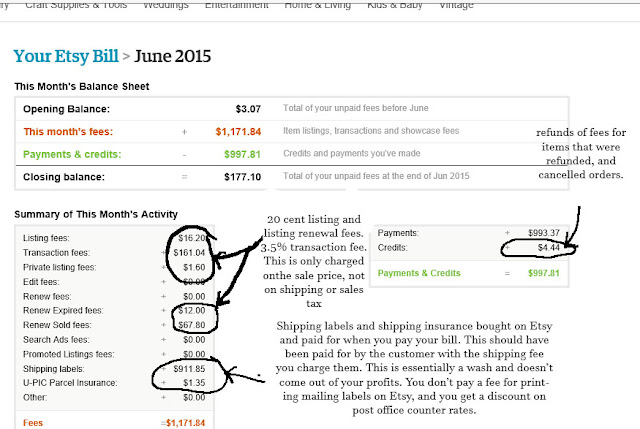Click the Closing balance $177.10 amount
Image resolution: width=640 pixels, height=429 pixels.
pyautogui.click(x=242, y=177)
